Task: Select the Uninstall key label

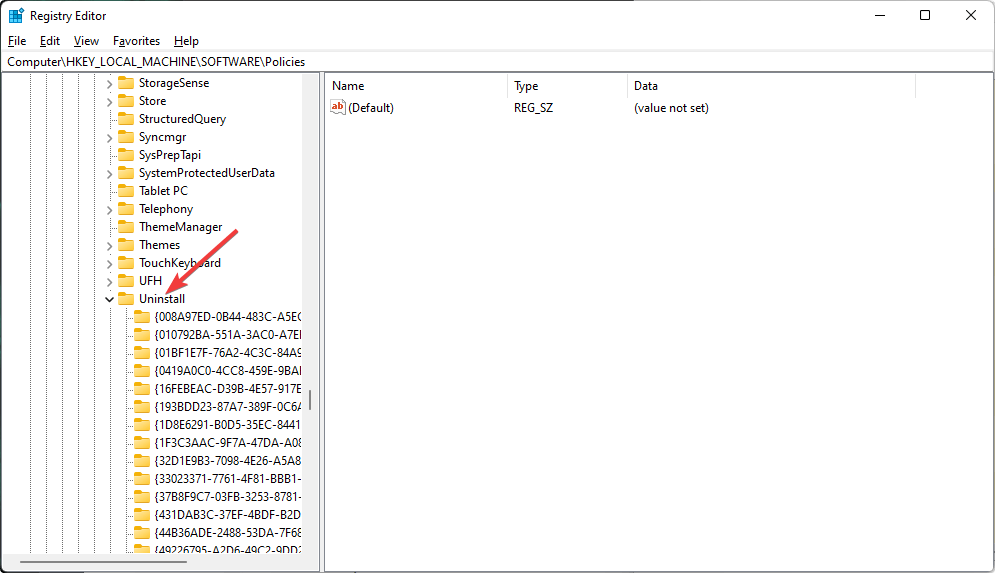Action: pyautogui.click(x=162, y=299)
